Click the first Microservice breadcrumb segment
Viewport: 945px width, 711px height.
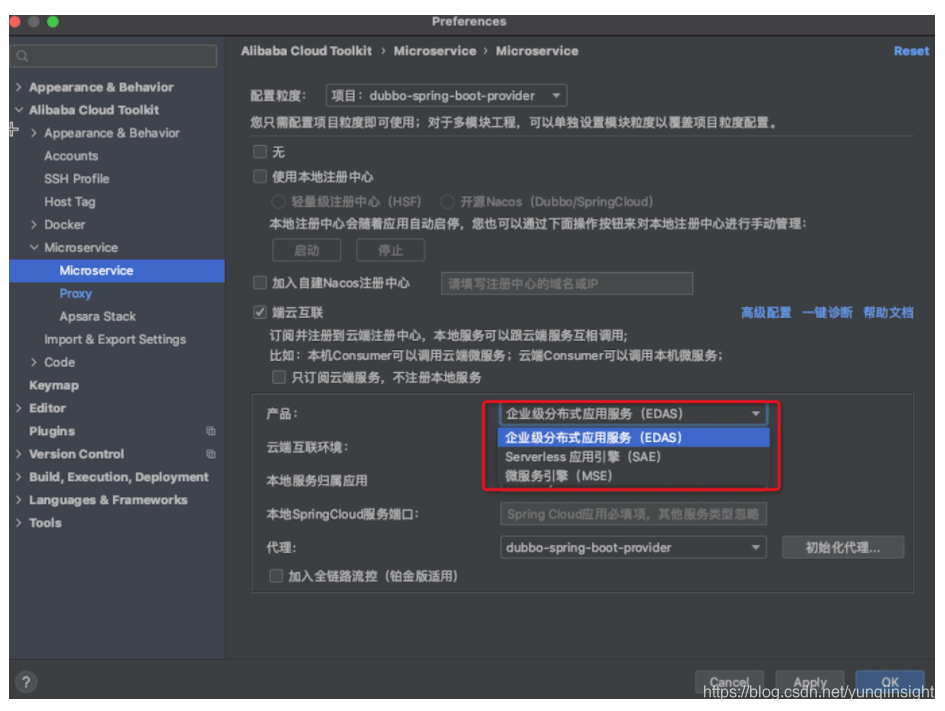(x=435, y=51)
